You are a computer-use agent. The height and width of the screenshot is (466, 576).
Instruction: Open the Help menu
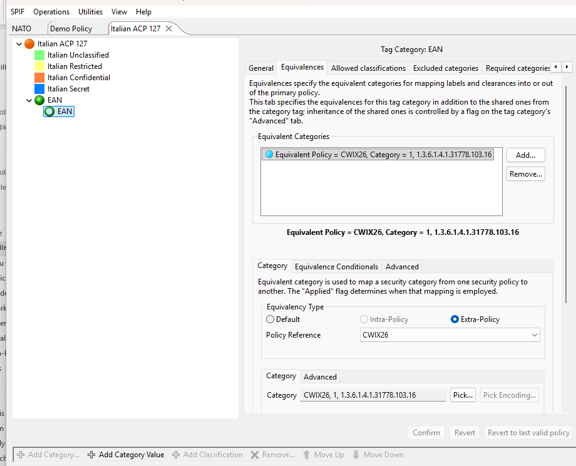coord(143,12)
